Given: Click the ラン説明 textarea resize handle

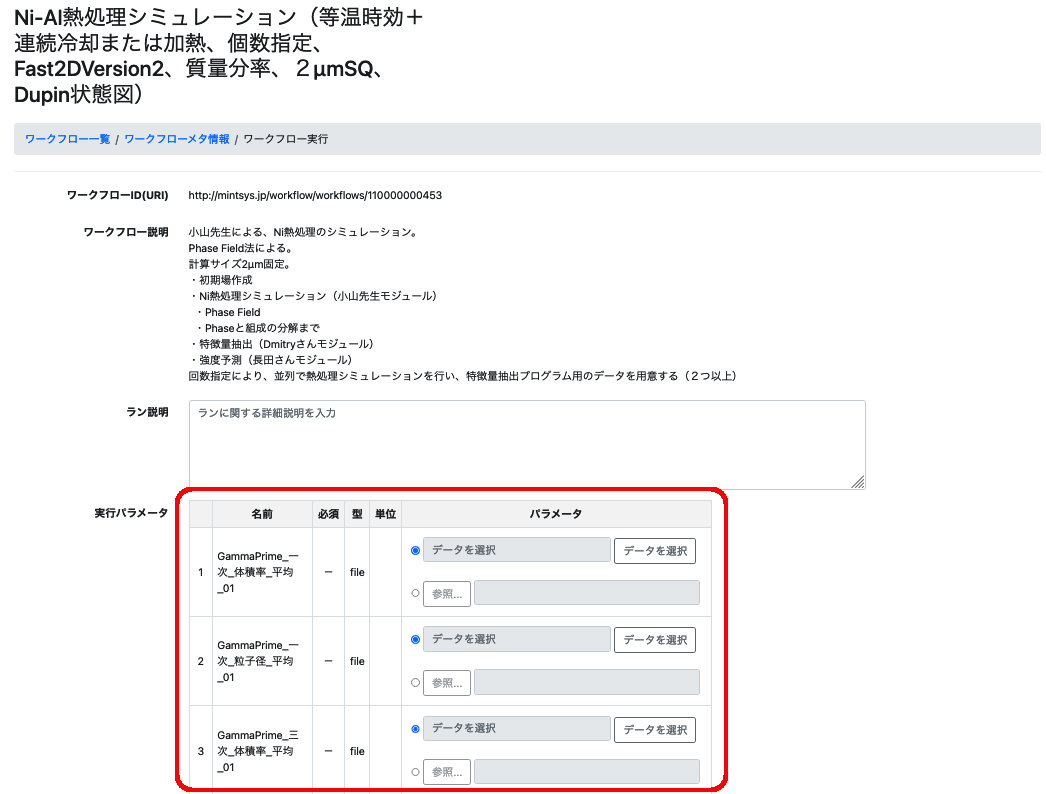Looking at the screenshot, I should [859, 482].
